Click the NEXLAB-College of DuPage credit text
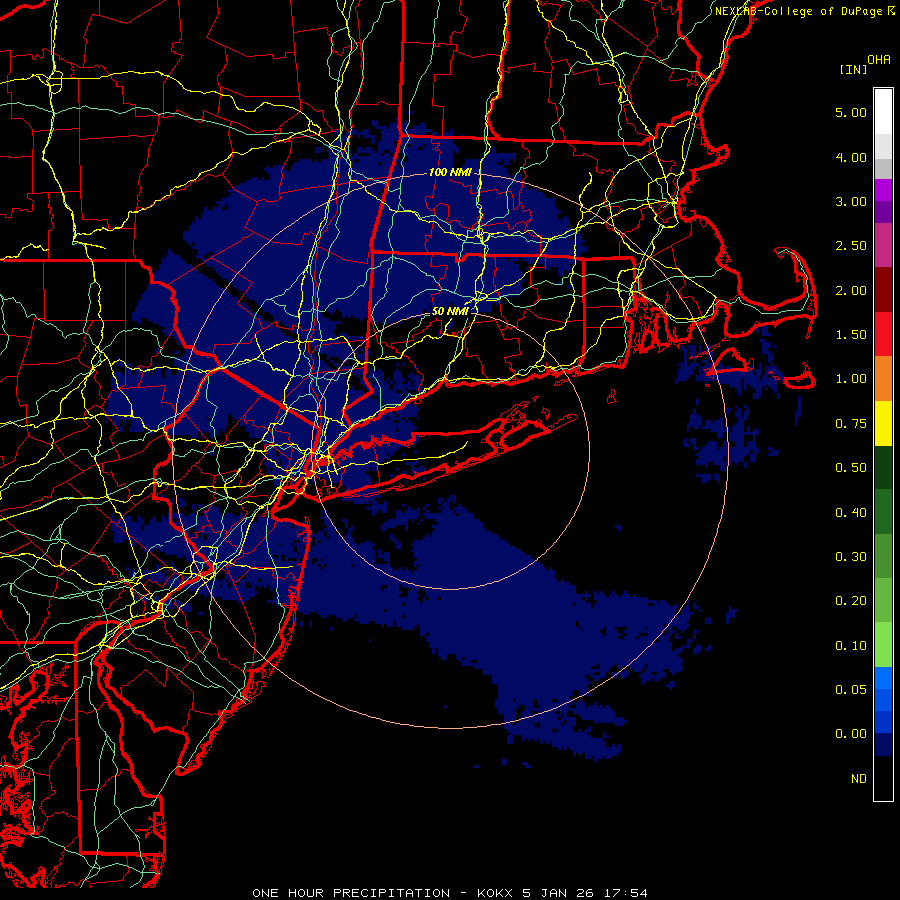900x900 pixels. pos(805,11)
